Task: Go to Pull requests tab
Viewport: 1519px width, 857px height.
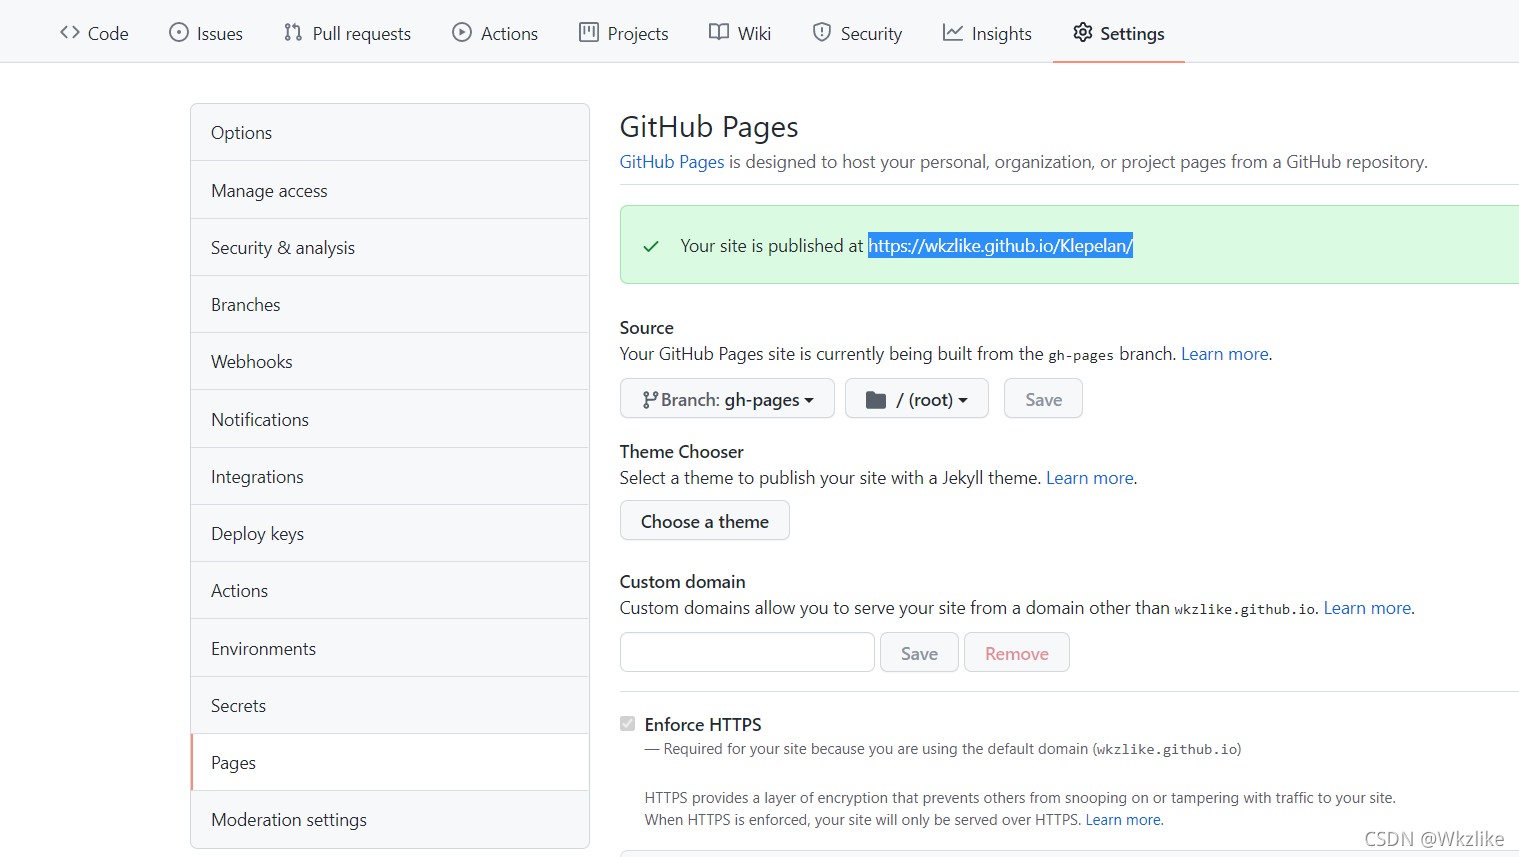Action: (x=347, y=33)
